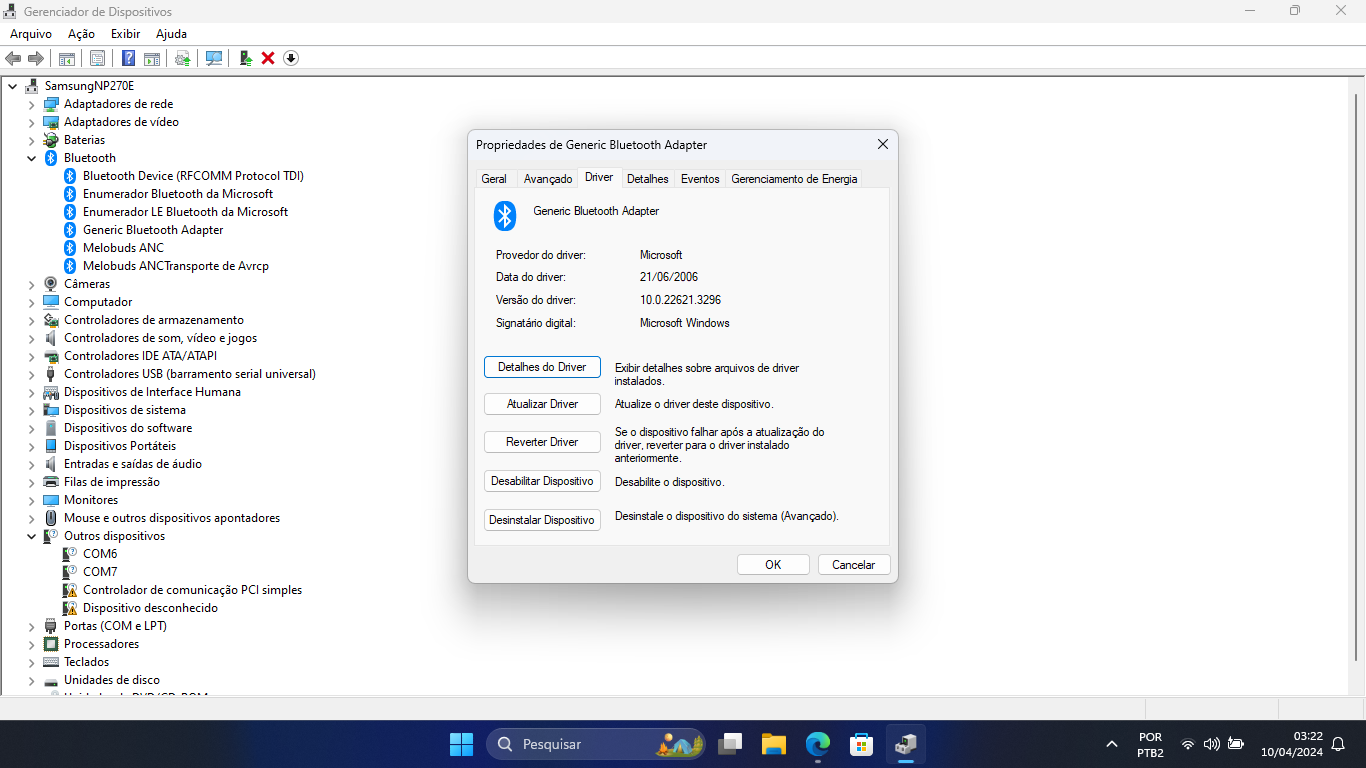Switch to the Detalhes tab
1366x768 pixels.
(x=648, y=179)
